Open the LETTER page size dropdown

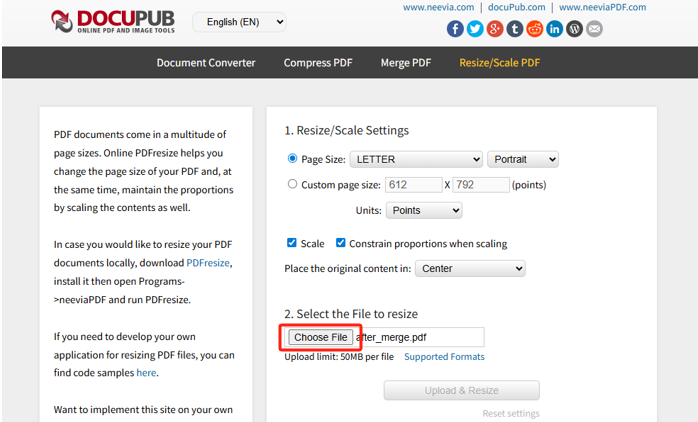tap(416, 159)
